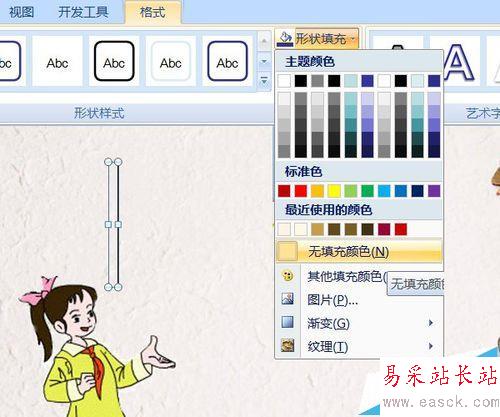The height and width of the screenshot is (417, 500).
Task: Click the 最近使用的颜色 section heading
Action: [329, 210]
